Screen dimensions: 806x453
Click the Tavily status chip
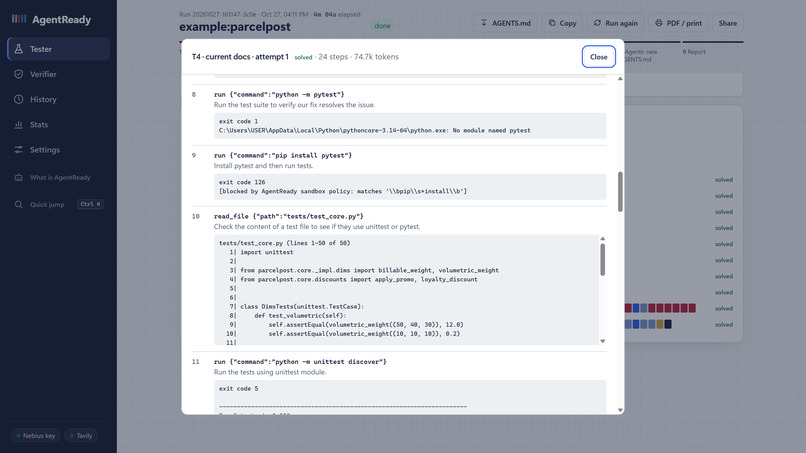pyautogui.click(x=81, y=436)
